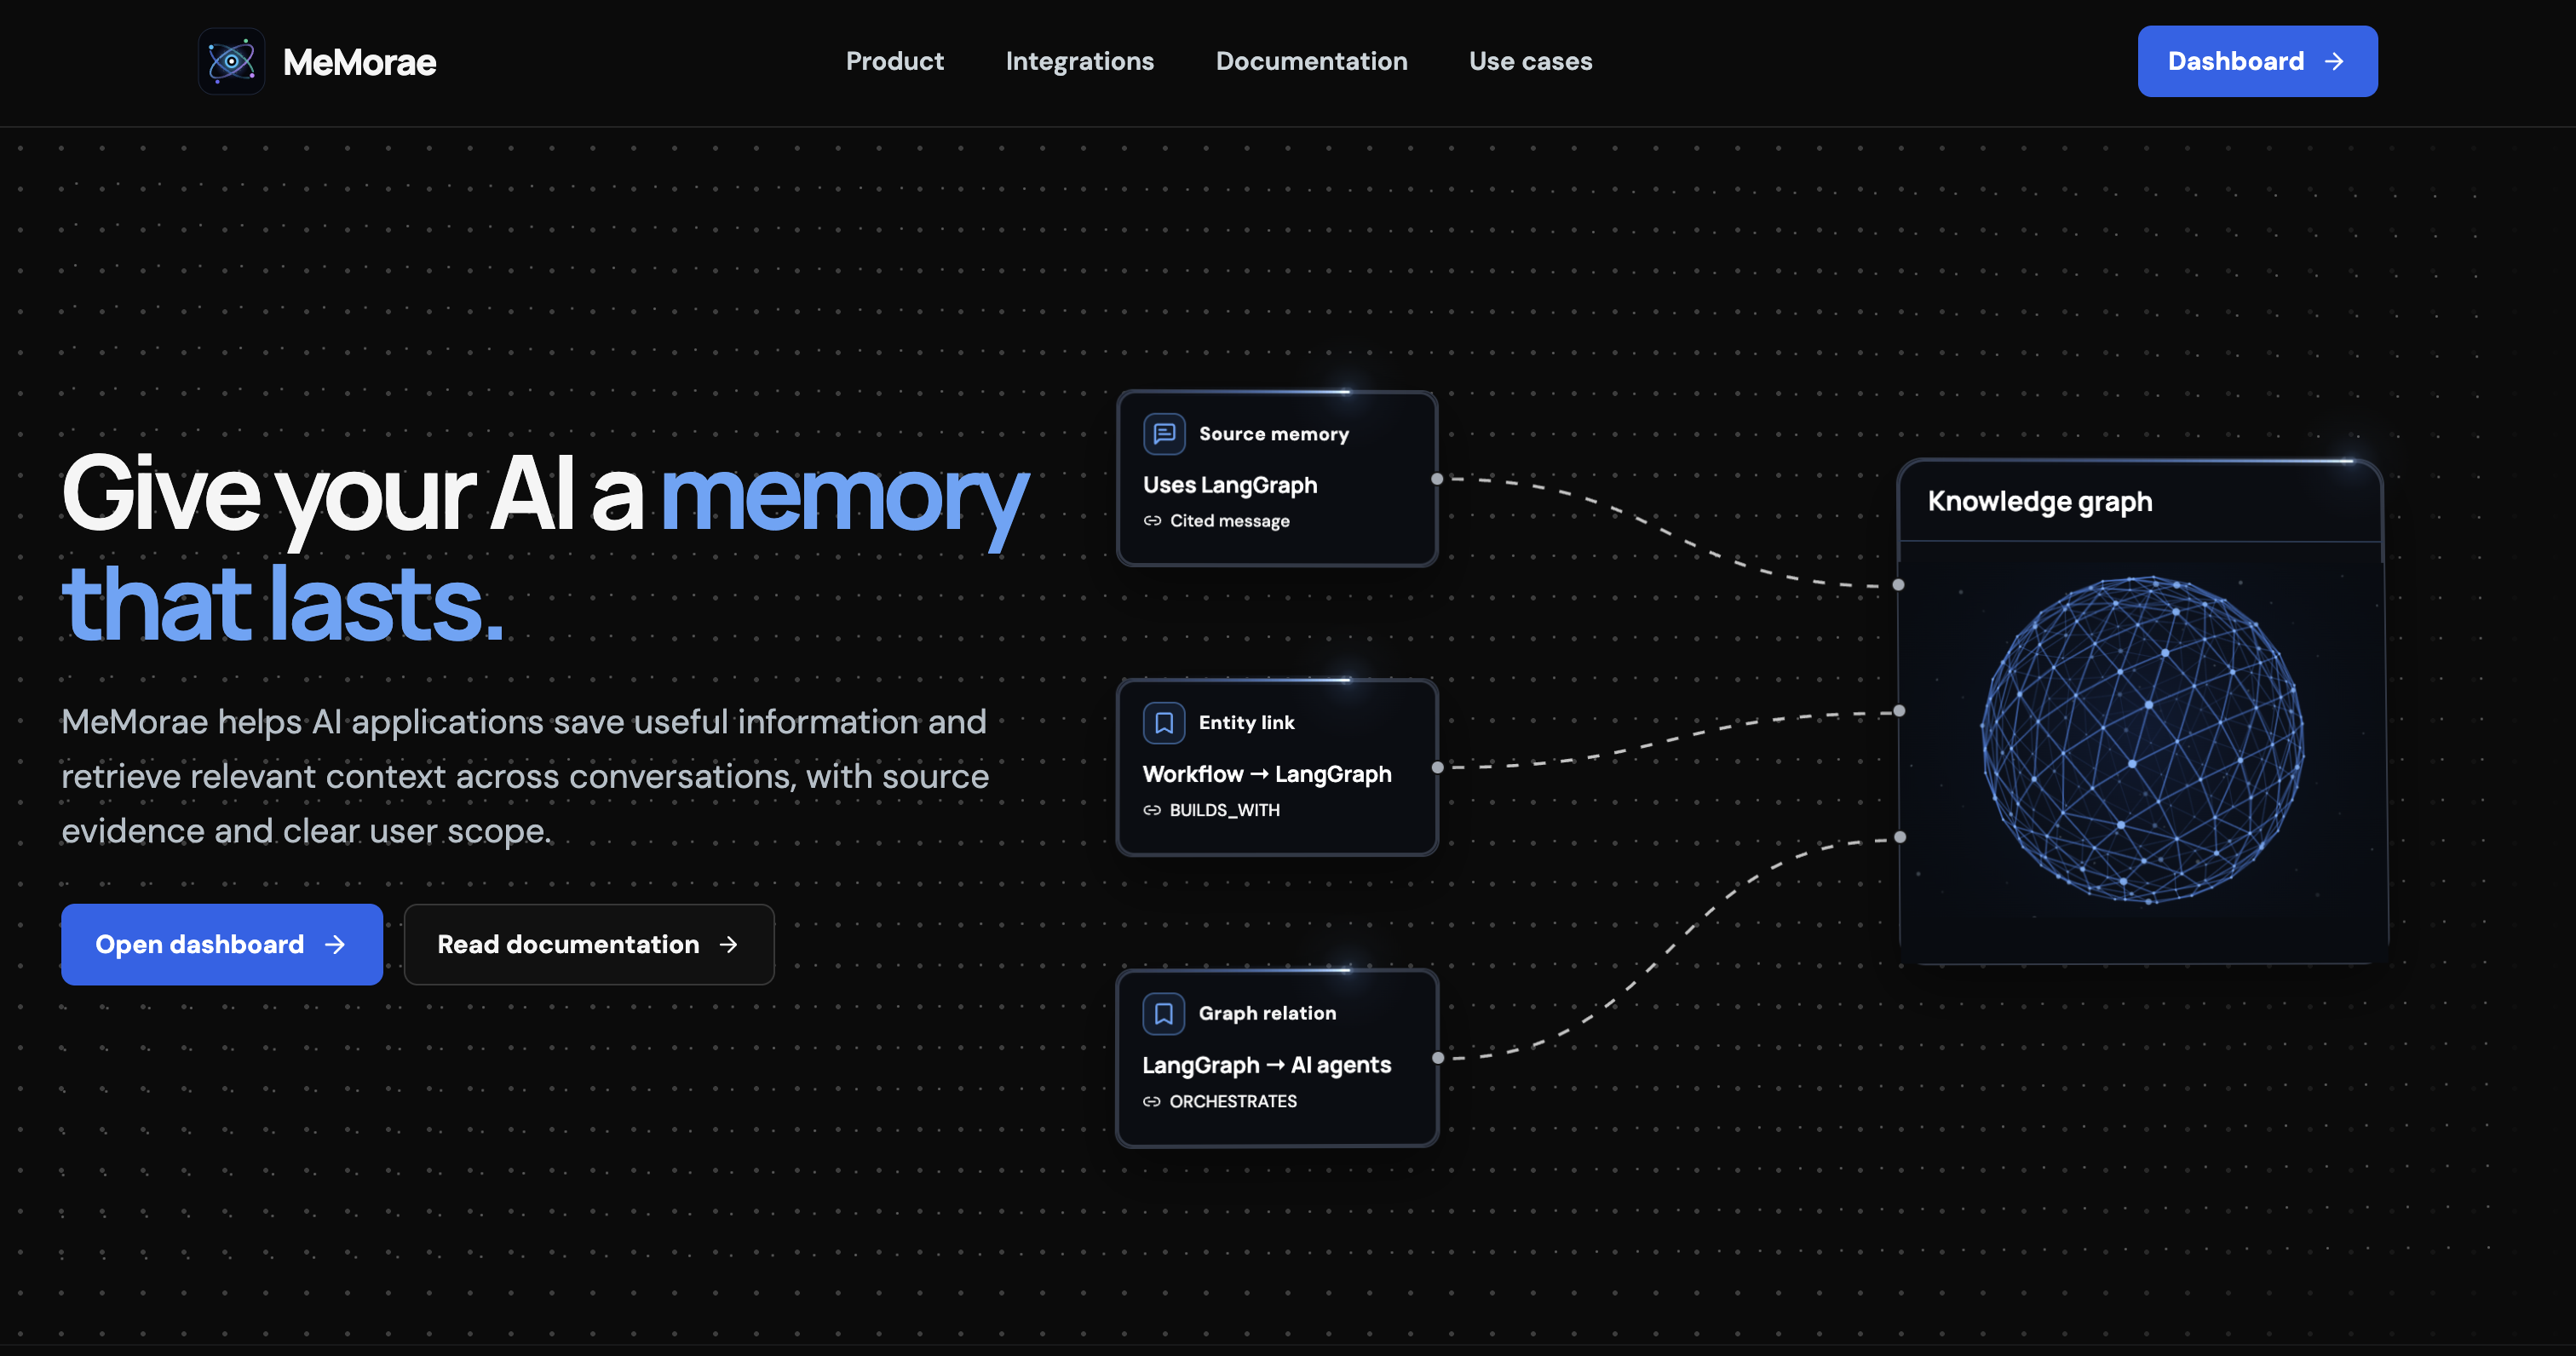Click the 'Graph relation' card title
Screen dimensions: 2576x1356
[1267, 1013]
